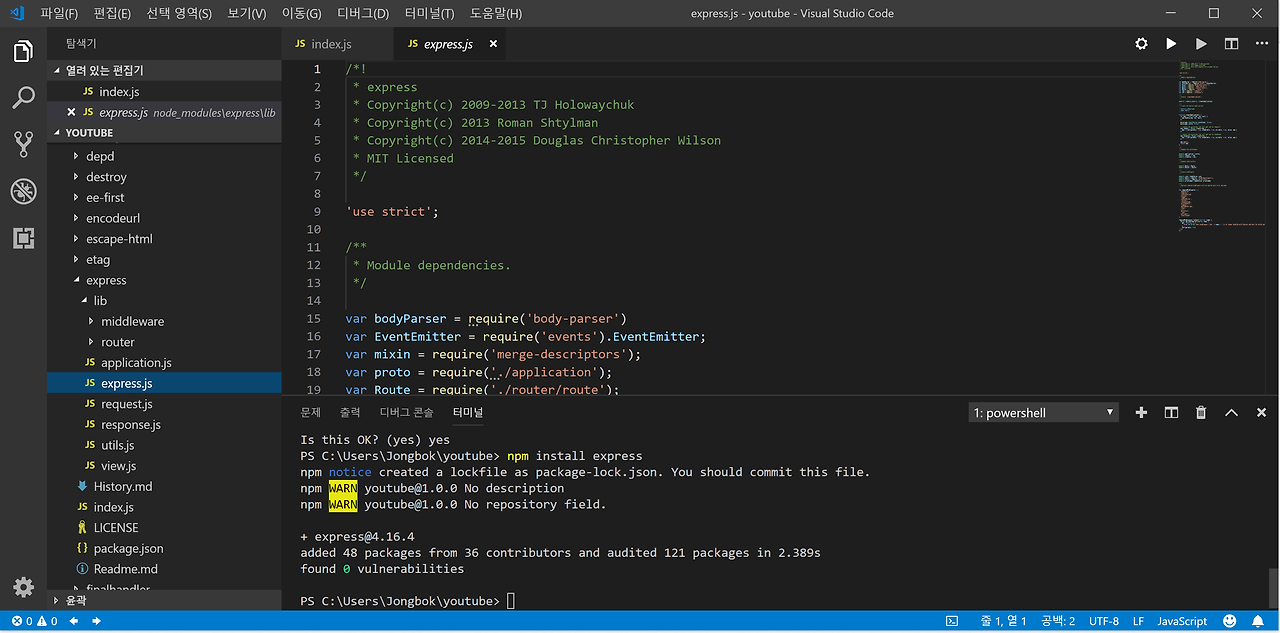Open the Search view in activity bar

coord(23,97)
